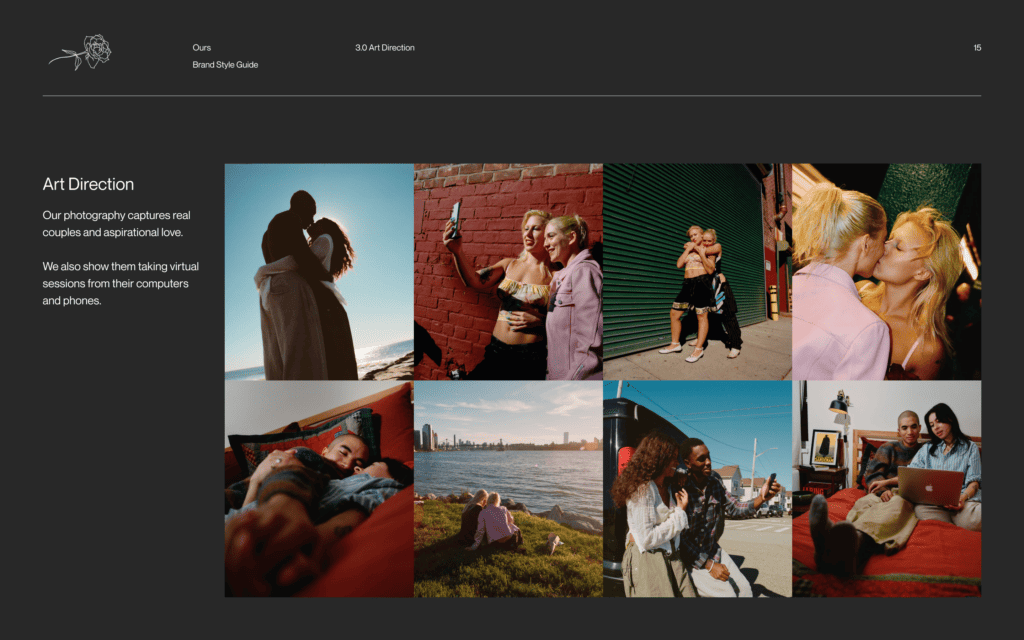
Task: Click the rose logo icon
Action: point(81,52)
